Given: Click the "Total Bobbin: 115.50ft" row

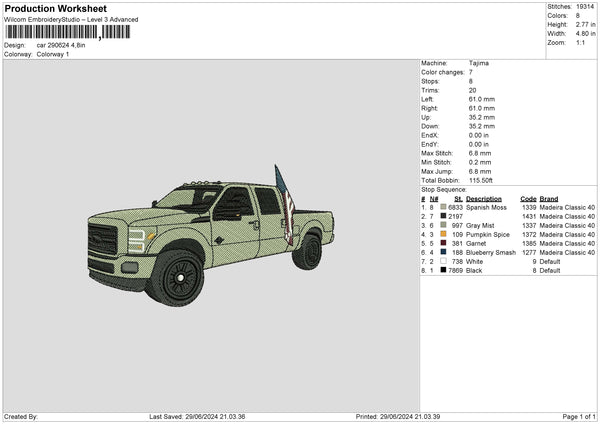Looking at the screenshot, I should click(x=457, y=181).
